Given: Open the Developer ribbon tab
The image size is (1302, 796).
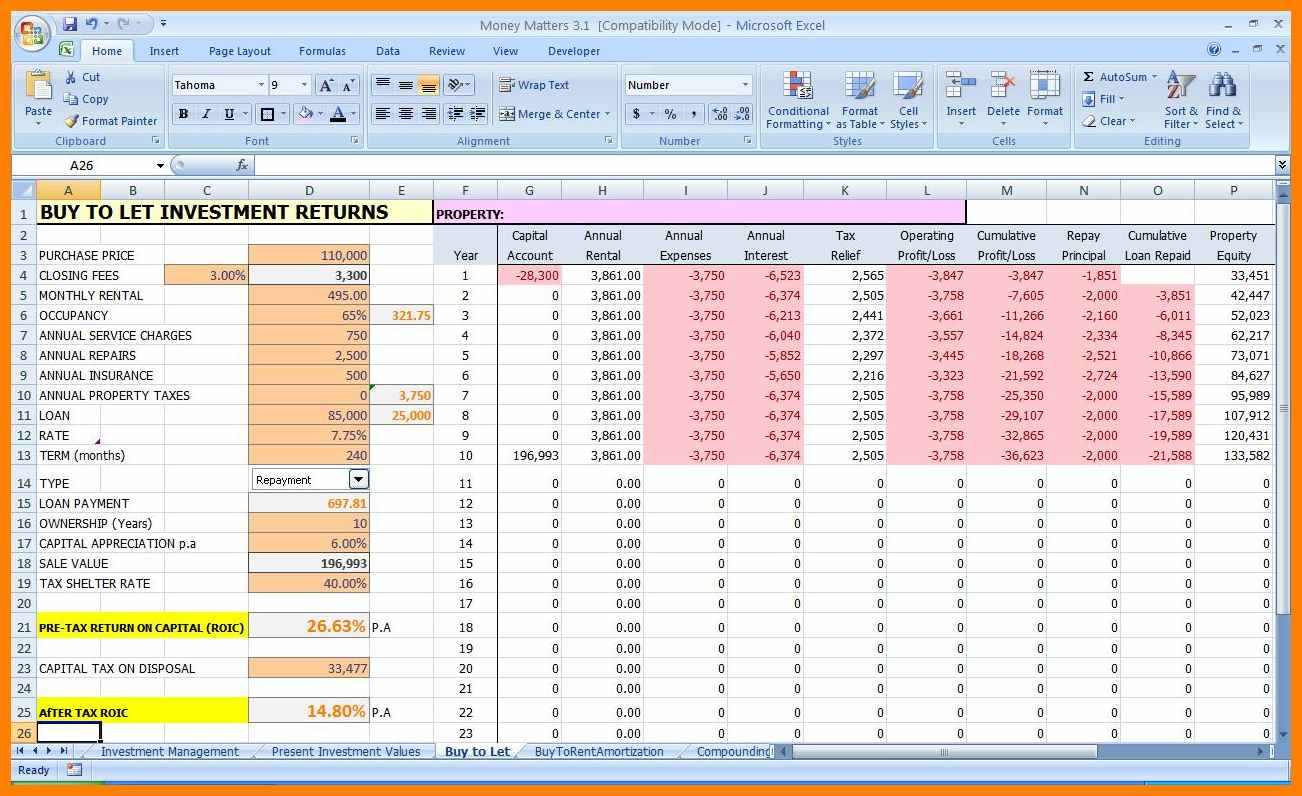Looking at the screenshot, I should pos(573,50).
